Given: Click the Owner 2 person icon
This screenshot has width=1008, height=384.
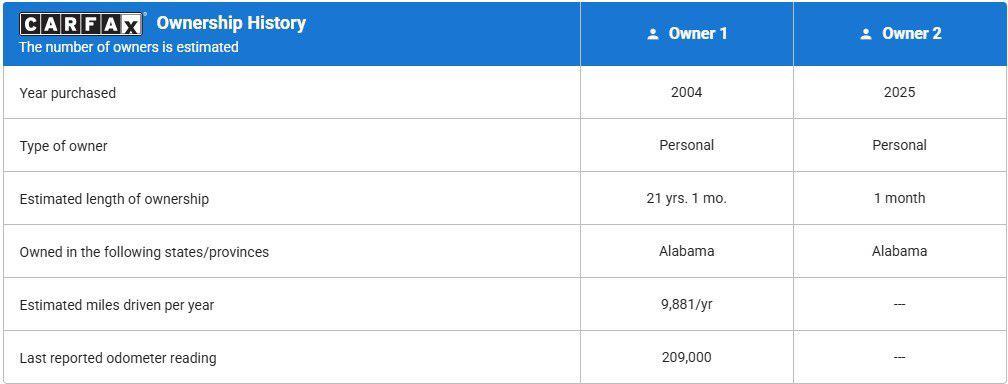Looking at the screenshot, I should (866, 34).
